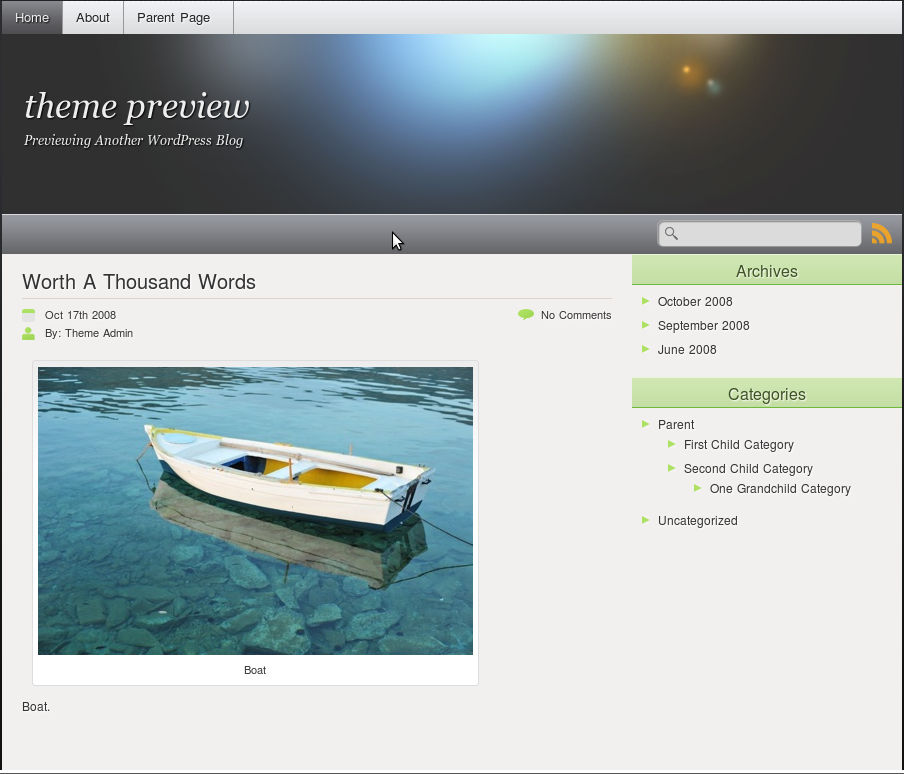This screenshot has width=904, height=774.
Task: Open the Worth A Thousand Words post
Action: pyautogui.click(x=139, y=282)
